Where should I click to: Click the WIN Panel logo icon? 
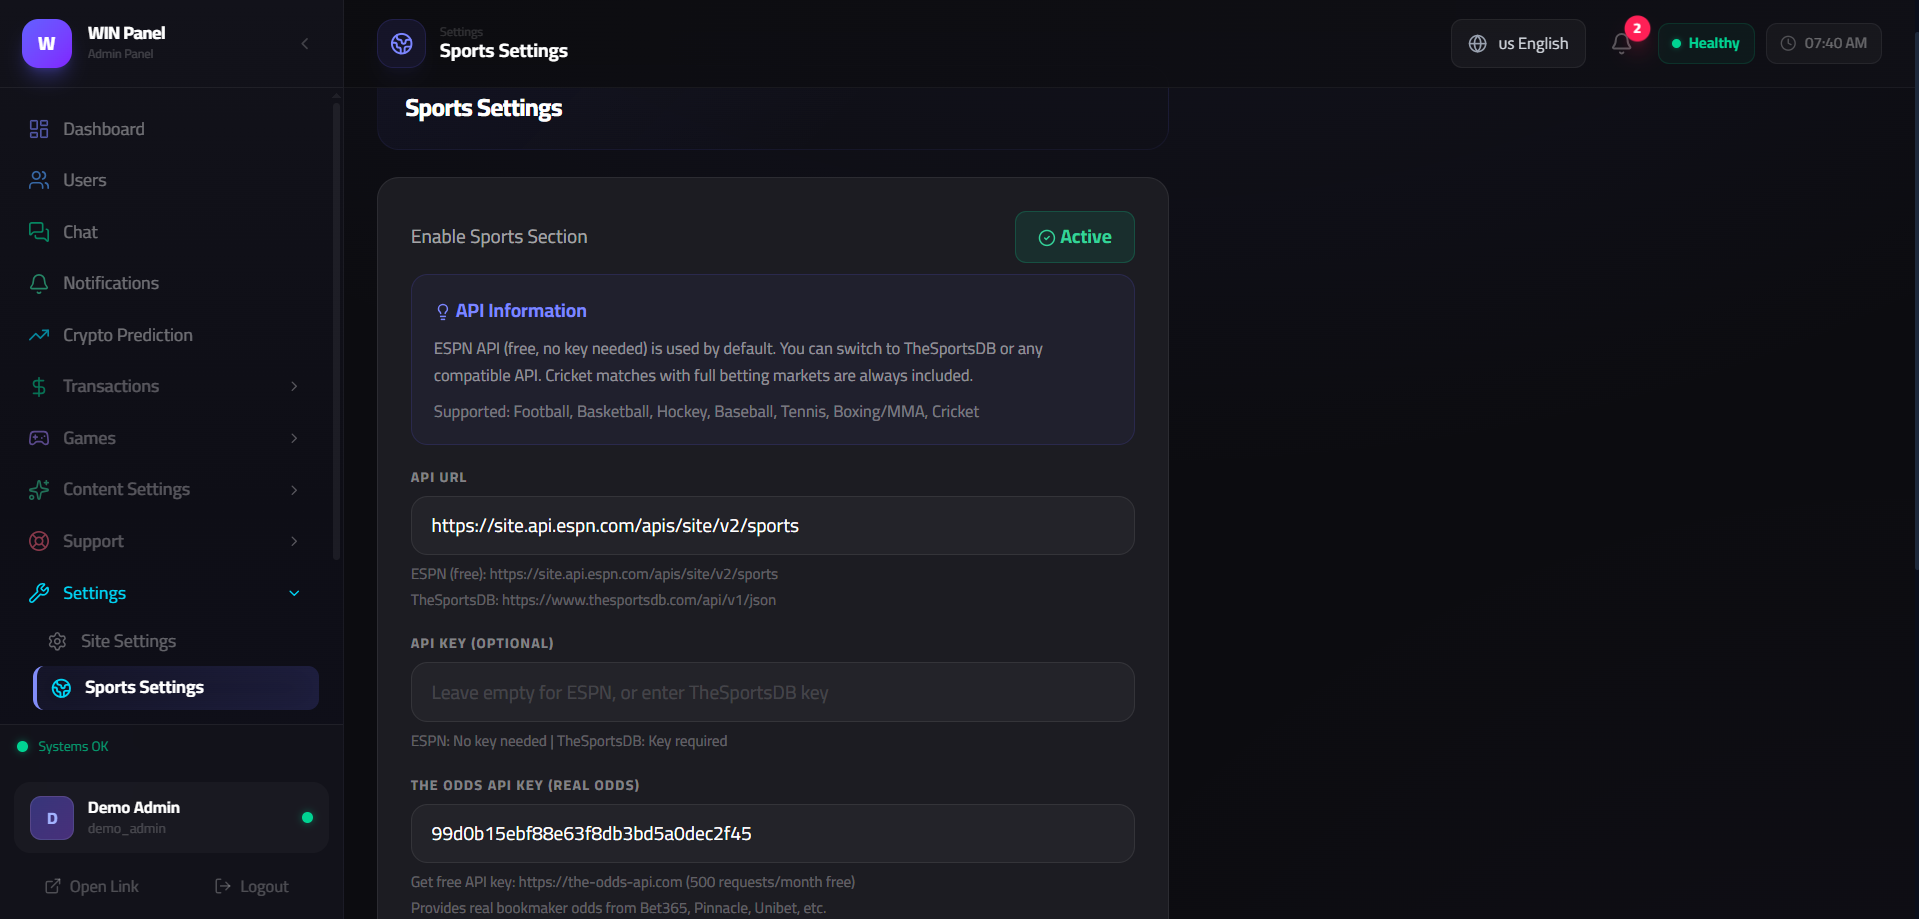point(47,44)
